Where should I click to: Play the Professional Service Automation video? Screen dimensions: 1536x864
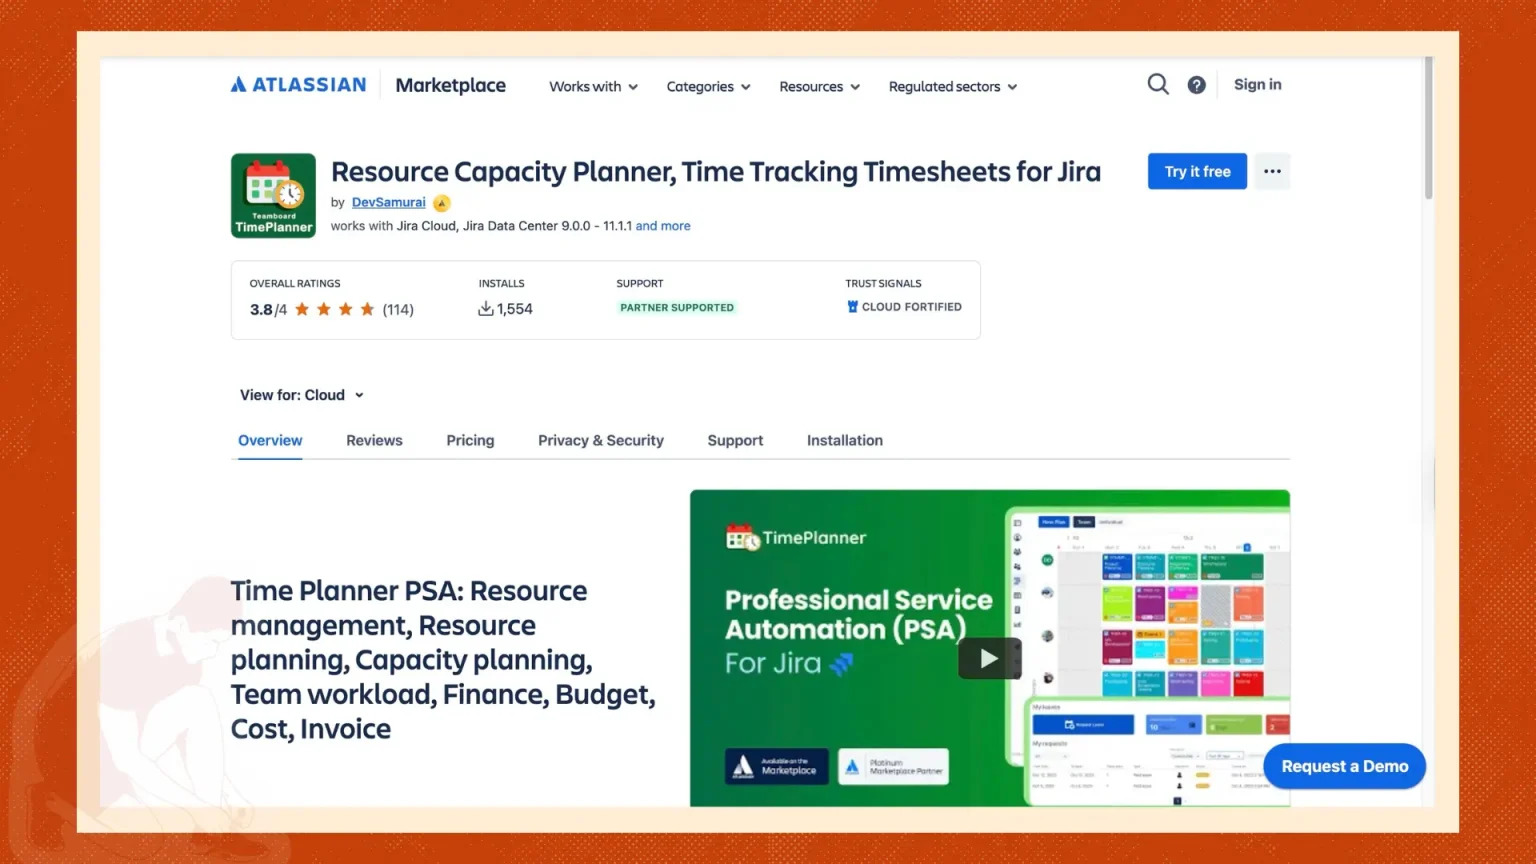click(989, 658)
